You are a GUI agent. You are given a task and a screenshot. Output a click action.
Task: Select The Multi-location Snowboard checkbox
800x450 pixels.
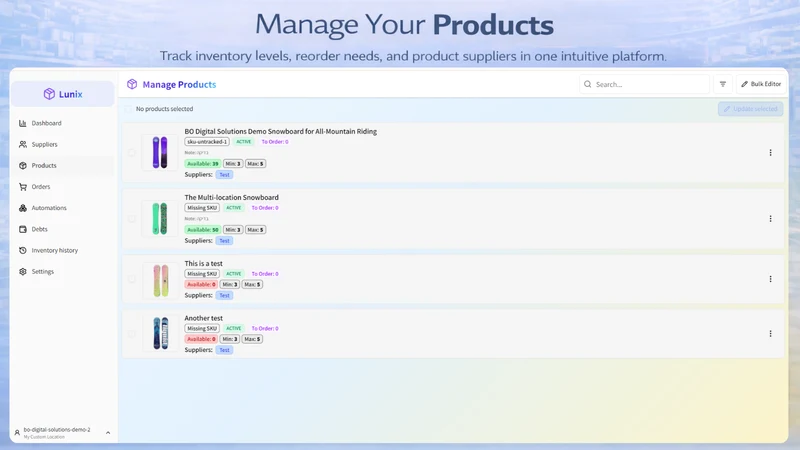pyautogui.click(x=132, y=219)
